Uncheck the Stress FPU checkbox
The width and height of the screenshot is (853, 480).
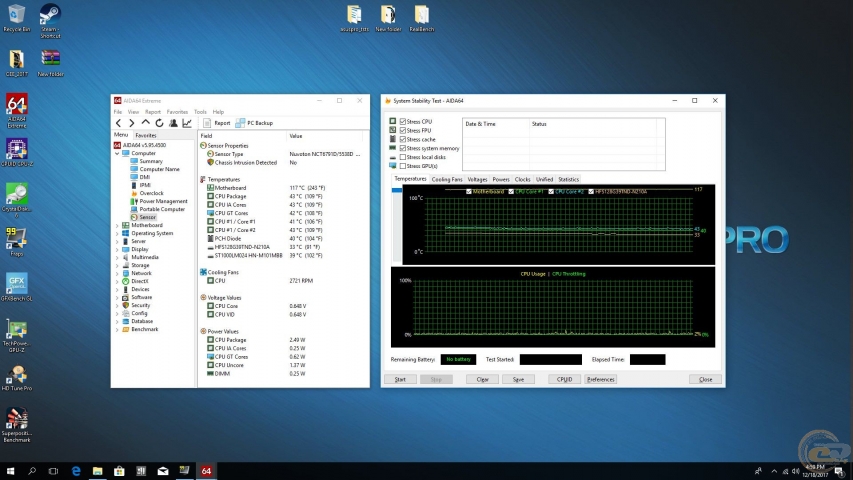[x=403, y=131]
